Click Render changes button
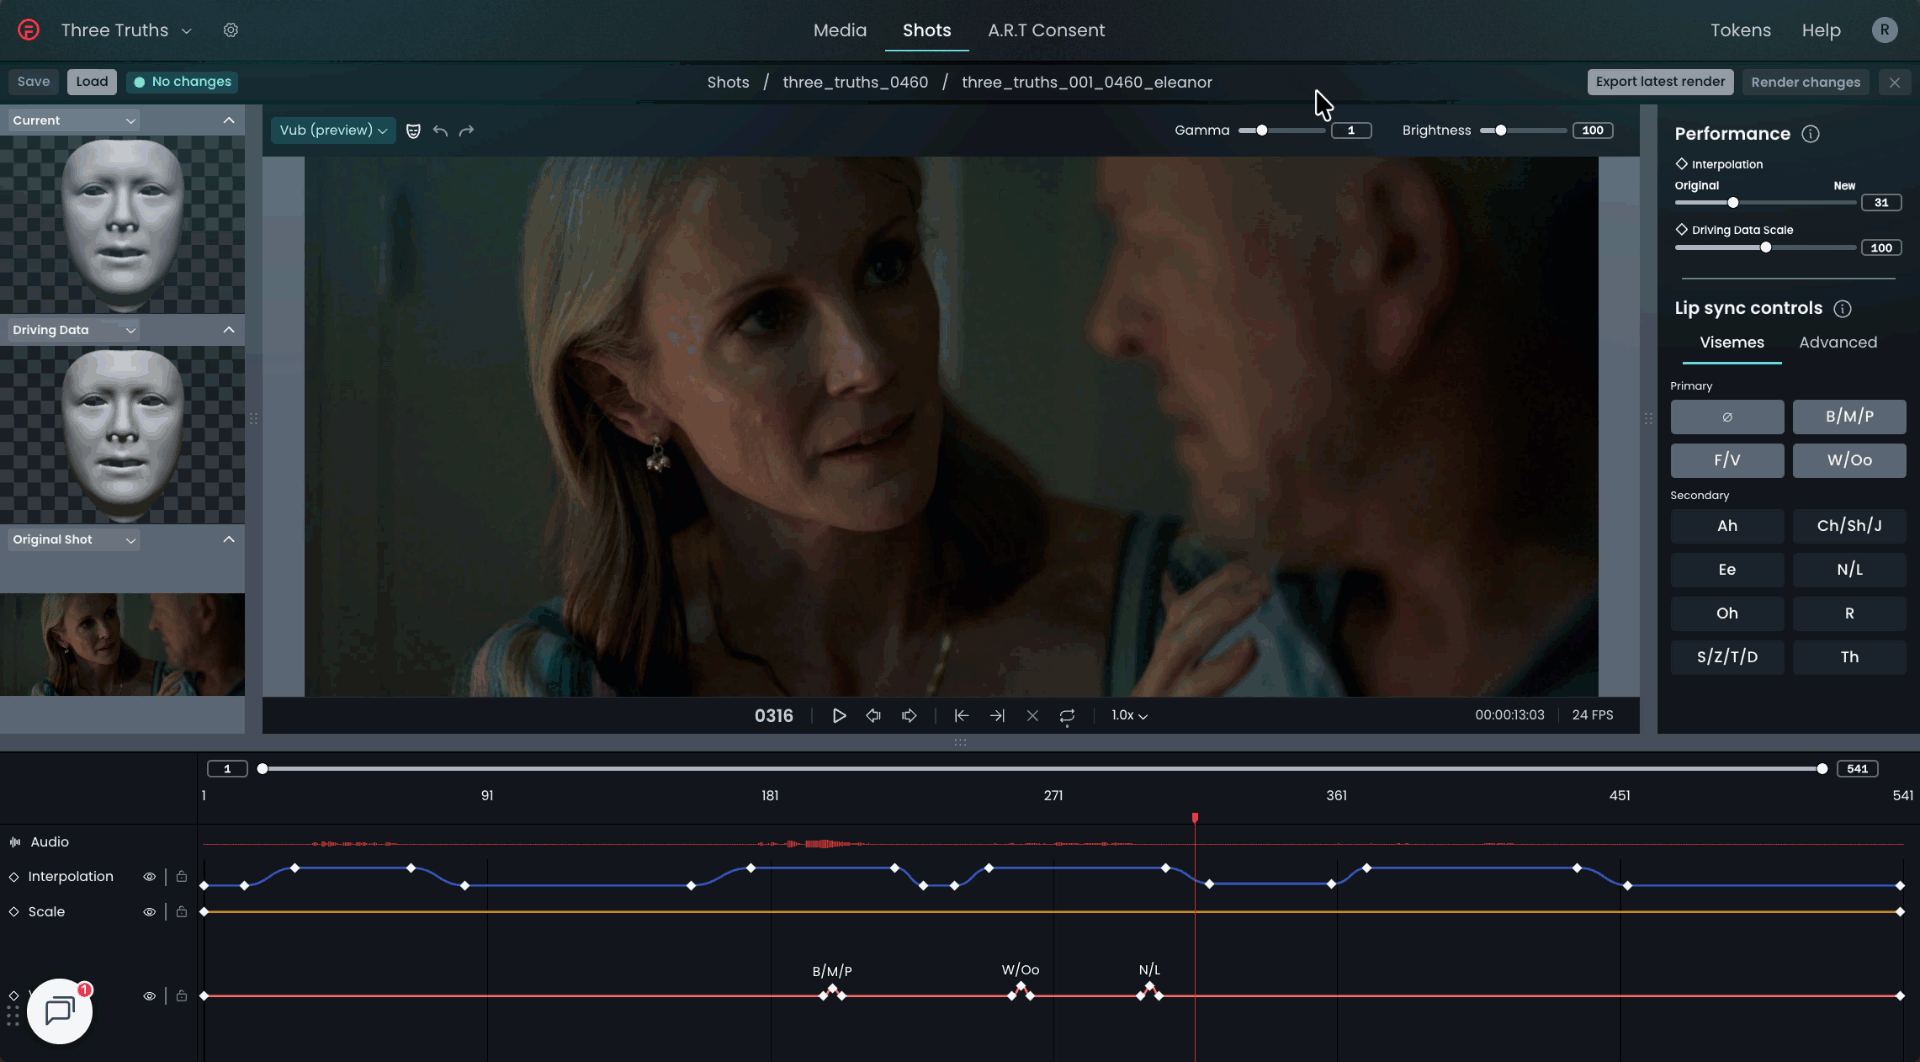Screen dimensions: 1920x1062 click(1805, 82)
